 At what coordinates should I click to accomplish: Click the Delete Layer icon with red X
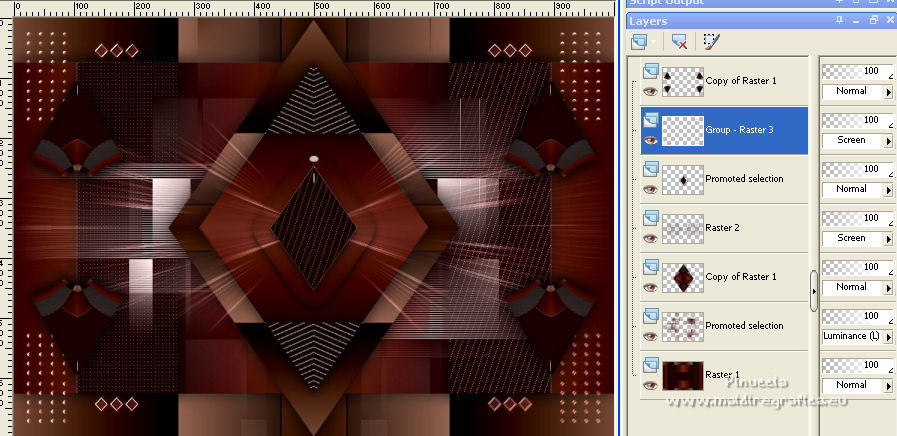pos(679,42)
